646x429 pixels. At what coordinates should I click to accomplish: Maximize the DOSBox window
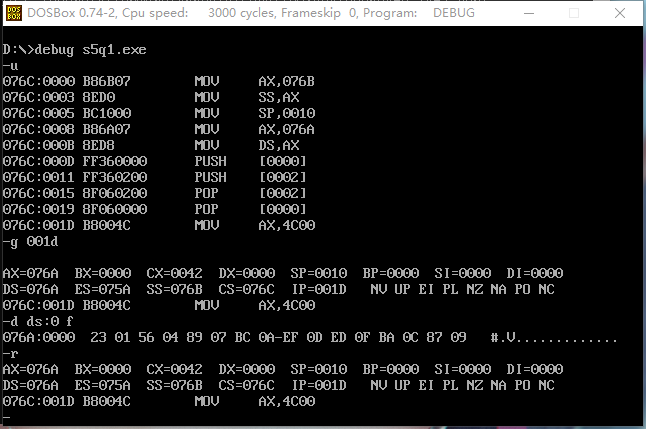574,13
